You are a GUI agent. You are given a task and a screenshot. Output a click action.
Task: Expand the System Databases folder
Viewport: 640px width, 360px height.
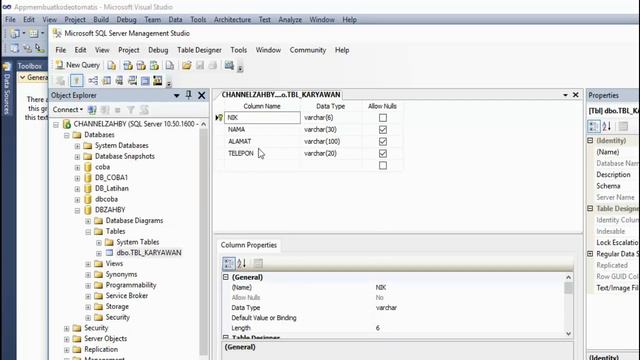coord(77,146)
